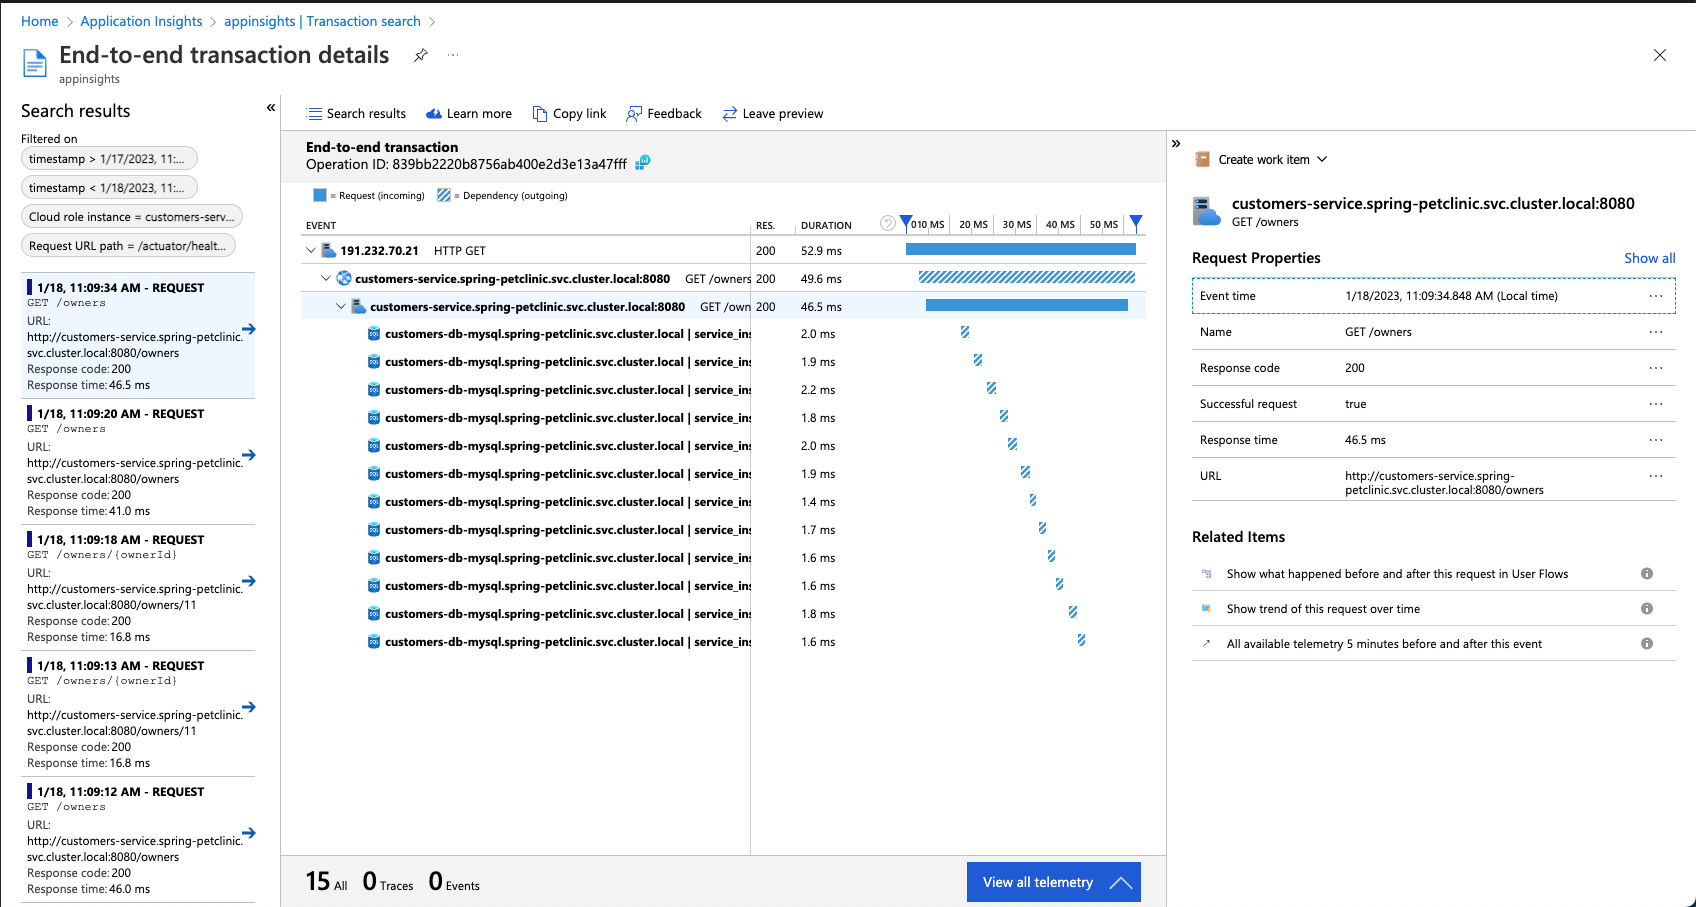Click Leave preview in the toolbar
1696x907 pixels.
[x=773, y=114]
